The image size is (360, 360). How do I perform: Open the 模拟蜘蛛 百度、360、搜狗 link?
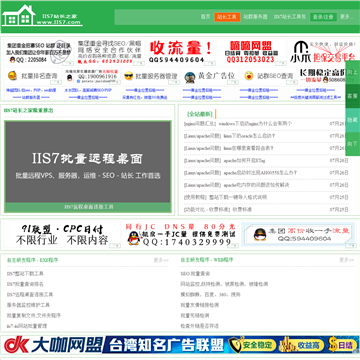coord(210,295)
